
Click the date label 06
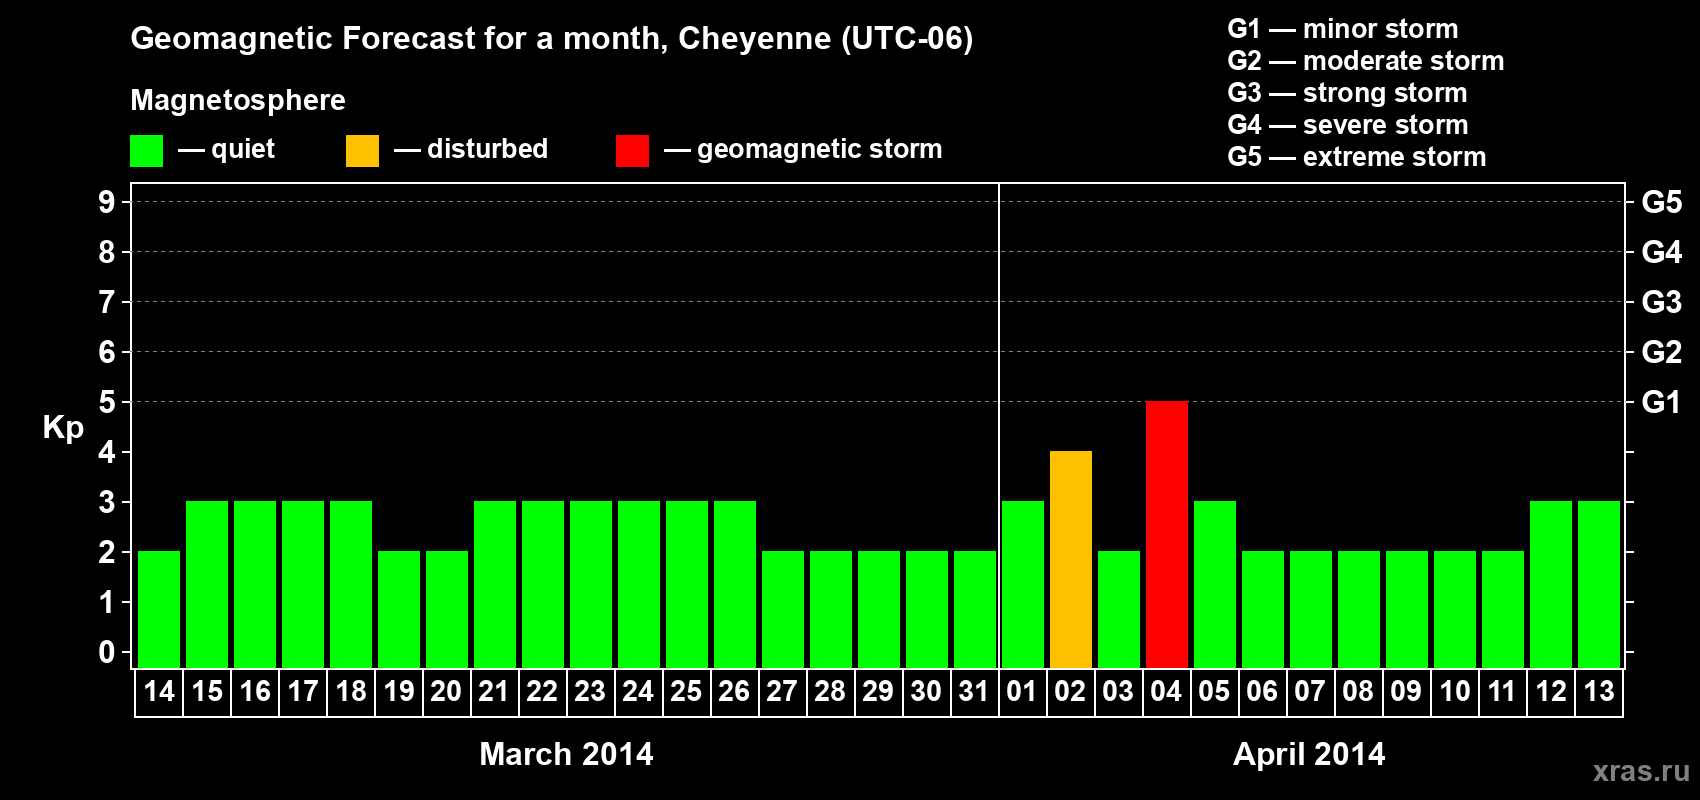point(1262,691)
